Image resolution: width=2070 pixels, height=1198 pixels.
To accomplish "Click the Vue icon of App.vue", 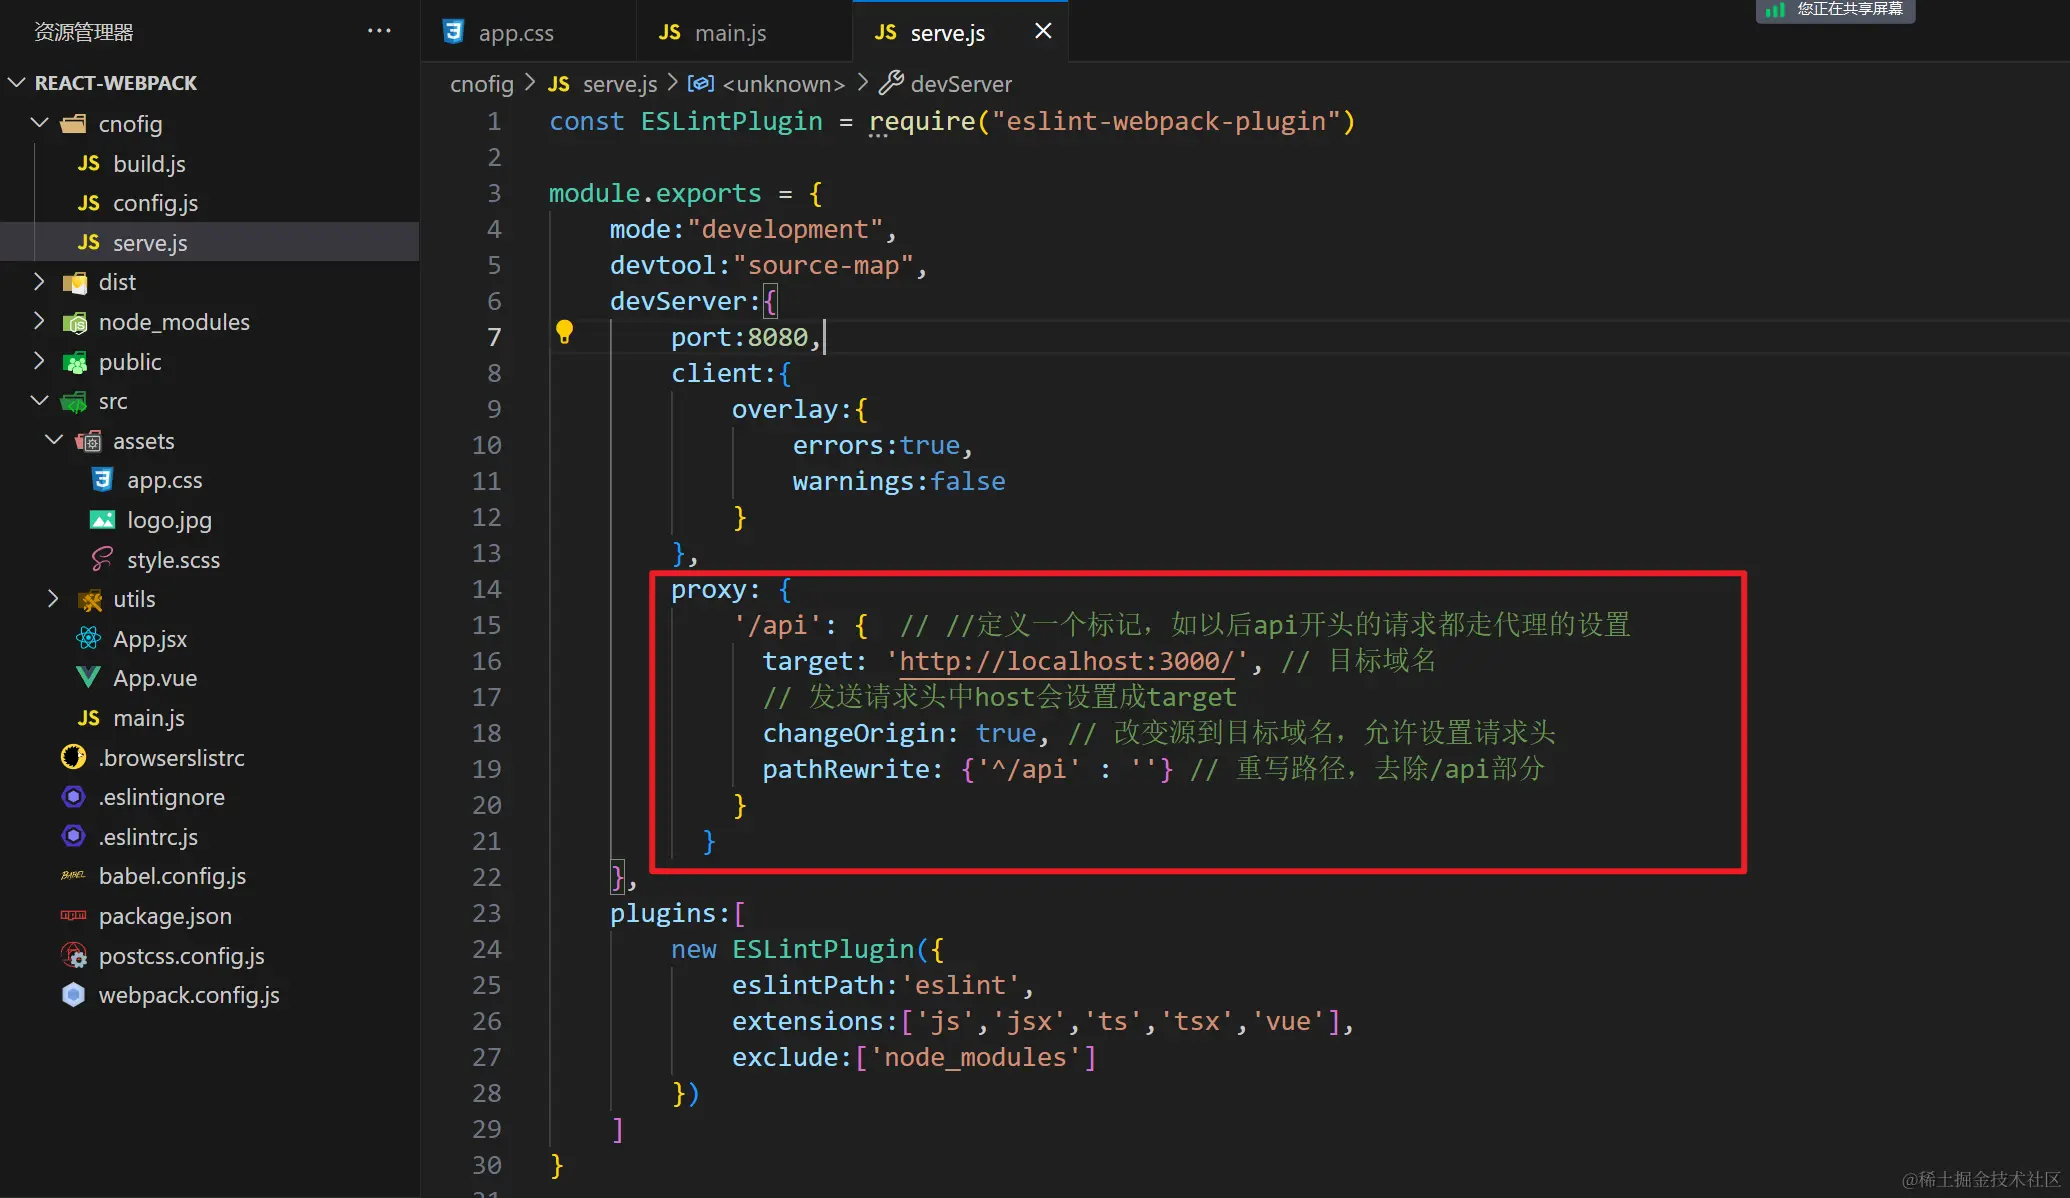I will (88, 678).
